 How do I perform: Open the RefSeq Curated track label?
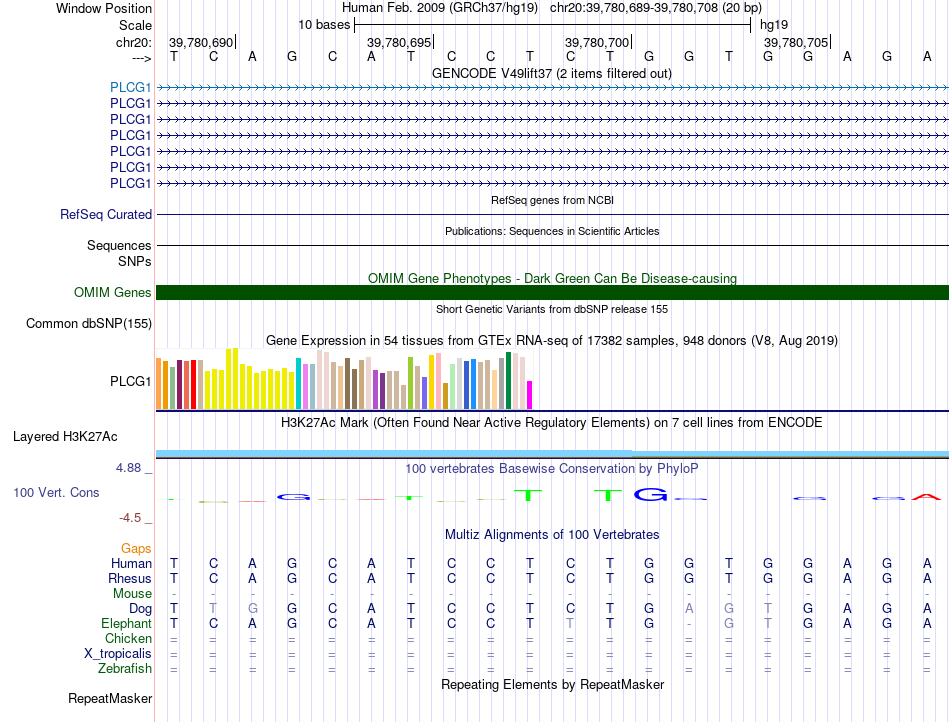[106, 214]
